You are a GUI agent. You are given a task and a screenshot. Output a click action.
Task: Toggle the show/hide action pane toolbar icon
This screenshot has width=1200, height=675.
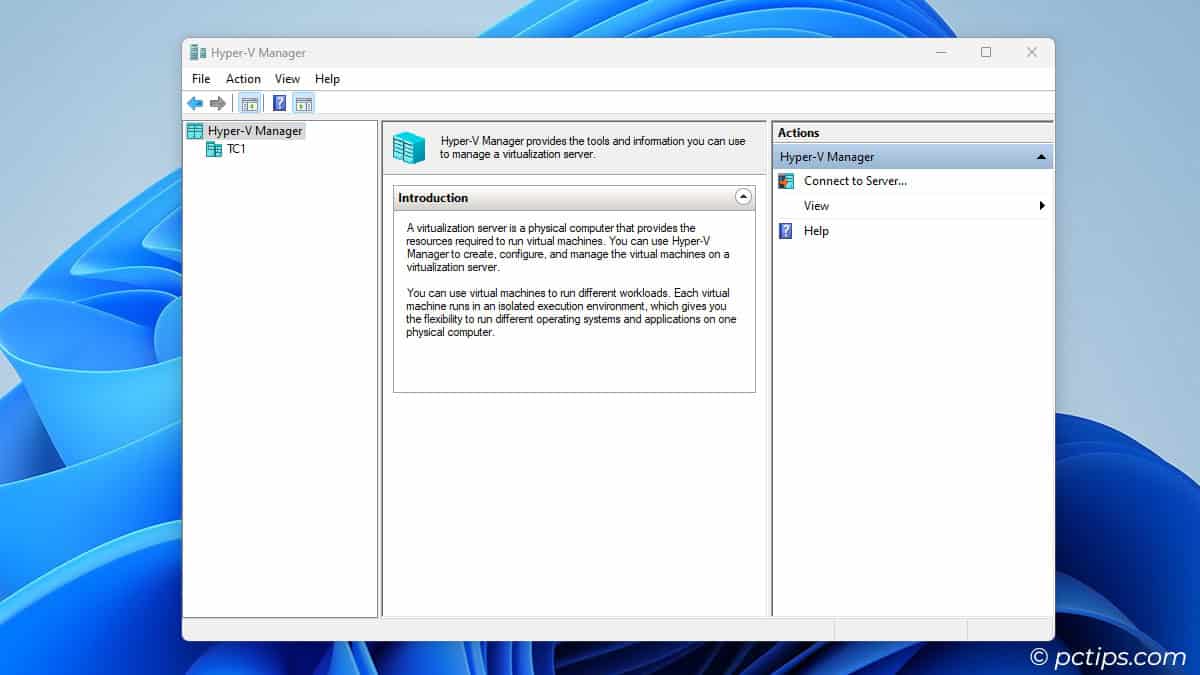tap(303, 103)
